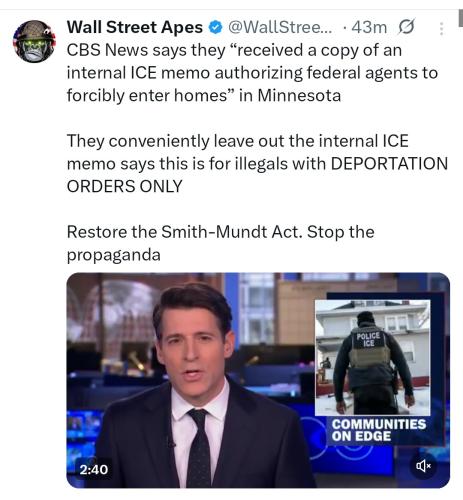Select the COMMUNITIES ON EDGE caption

coord(379,430)
